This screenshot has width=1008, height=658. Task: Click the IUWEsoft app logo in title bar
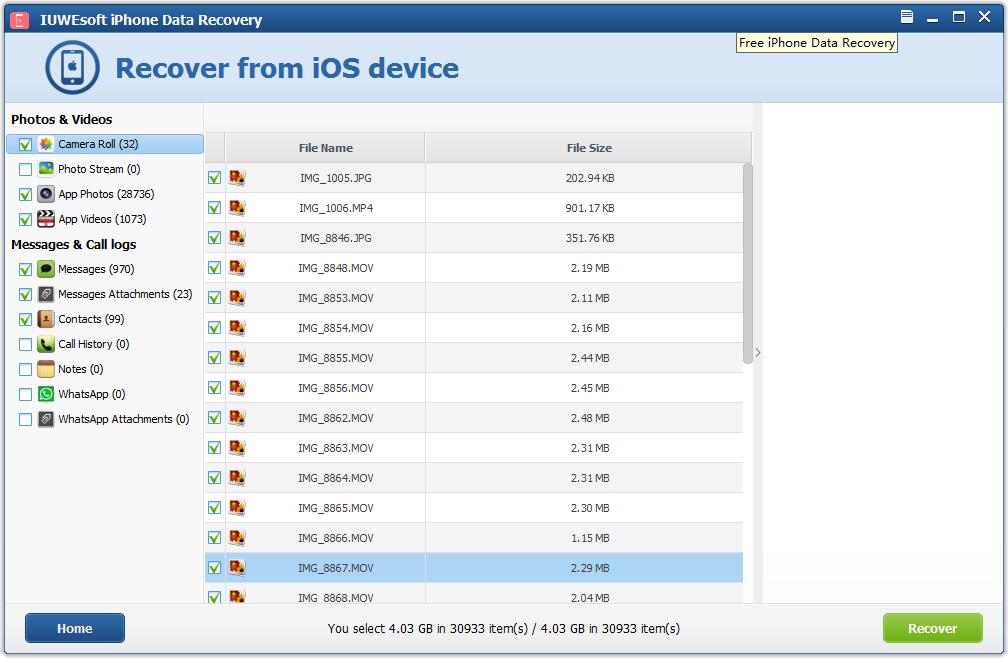point(20,20)
